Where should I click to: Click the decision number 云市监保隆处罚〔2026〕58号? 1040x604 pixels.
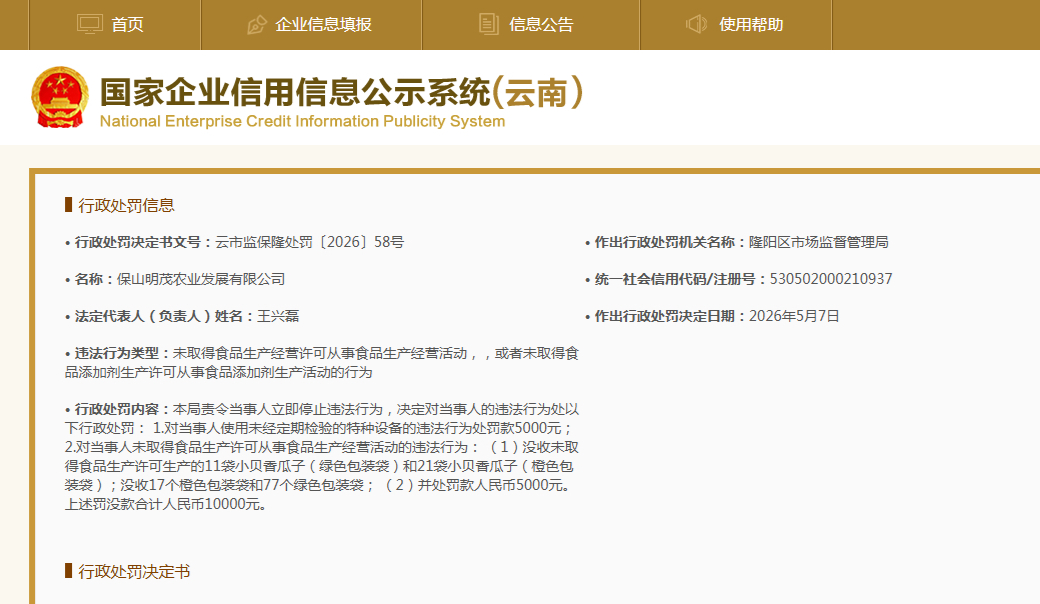[309, 242]
